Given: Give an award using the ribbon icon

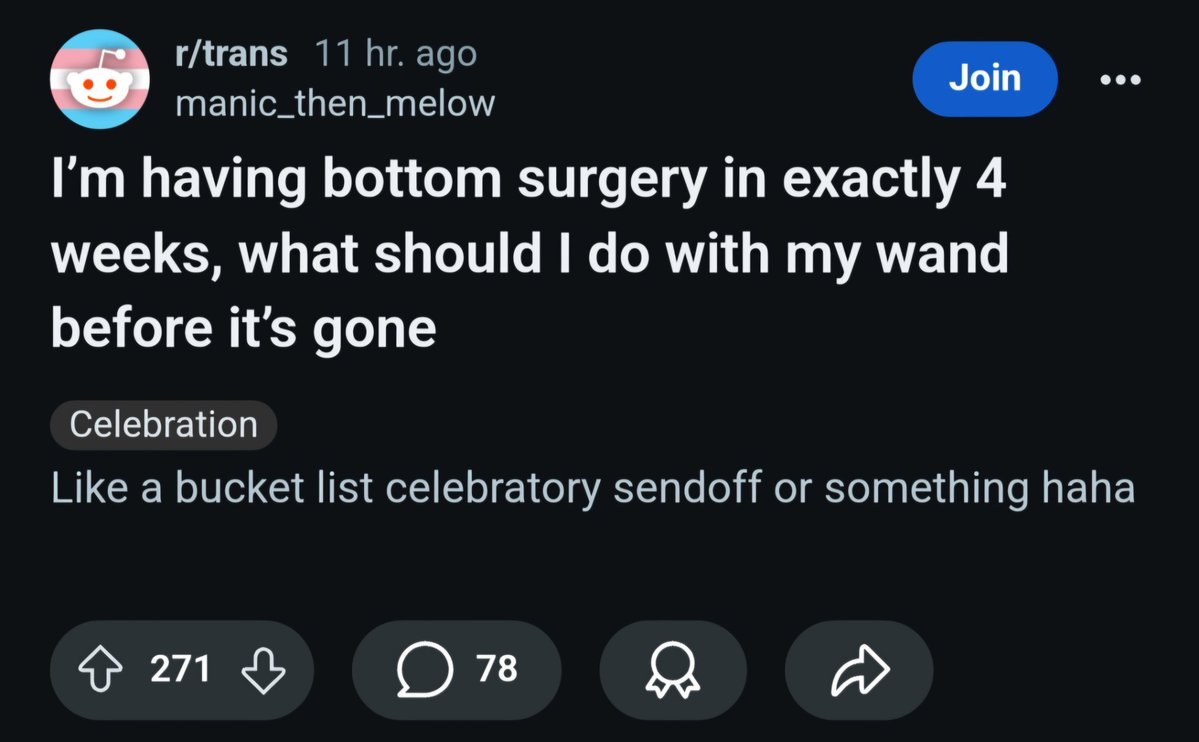Looking at the screenshot, I should point(672,670).
